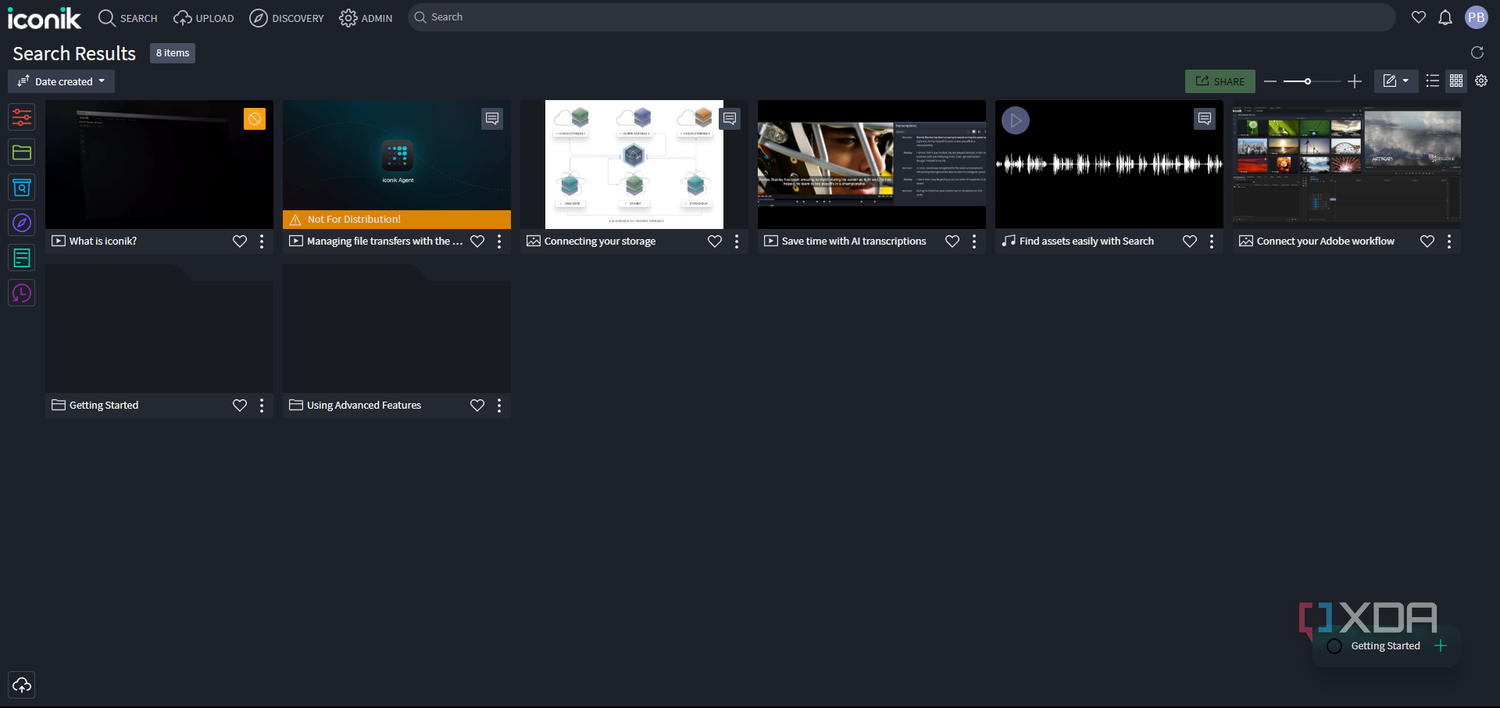
Task: Open view settings gear icon
Action: click(1481, 81)
